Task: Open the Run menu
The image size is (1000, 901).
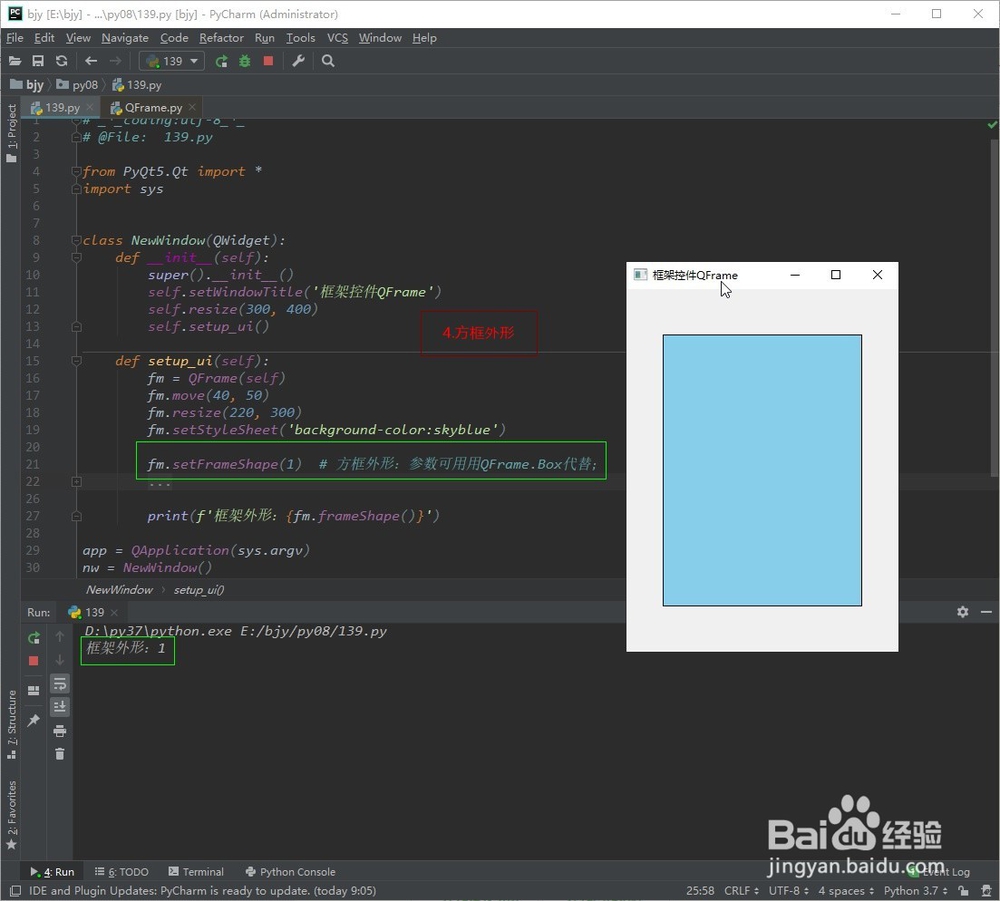Action: pos(265,38)
